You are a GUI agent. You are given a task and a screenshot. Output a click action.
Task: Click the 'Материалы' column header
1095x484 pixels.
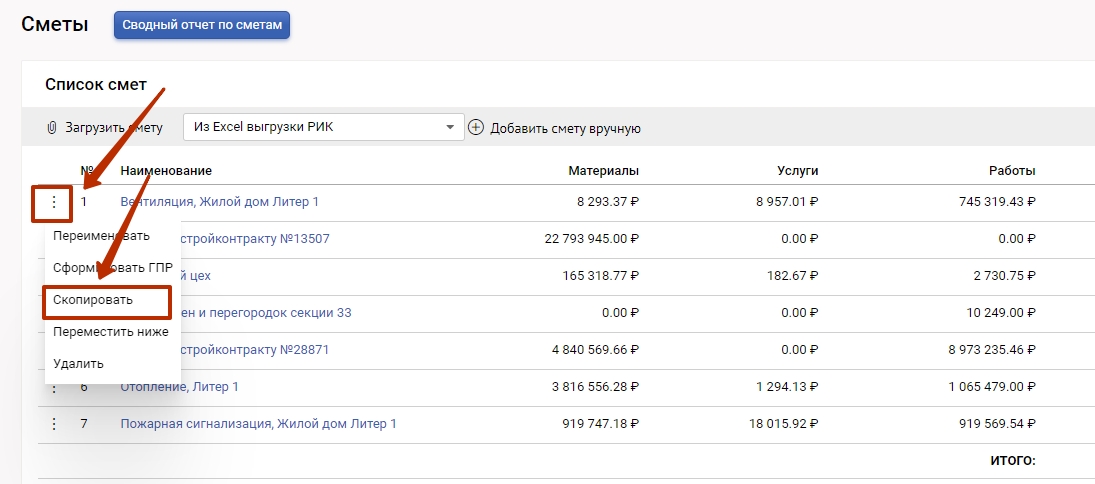coord(603,171)
